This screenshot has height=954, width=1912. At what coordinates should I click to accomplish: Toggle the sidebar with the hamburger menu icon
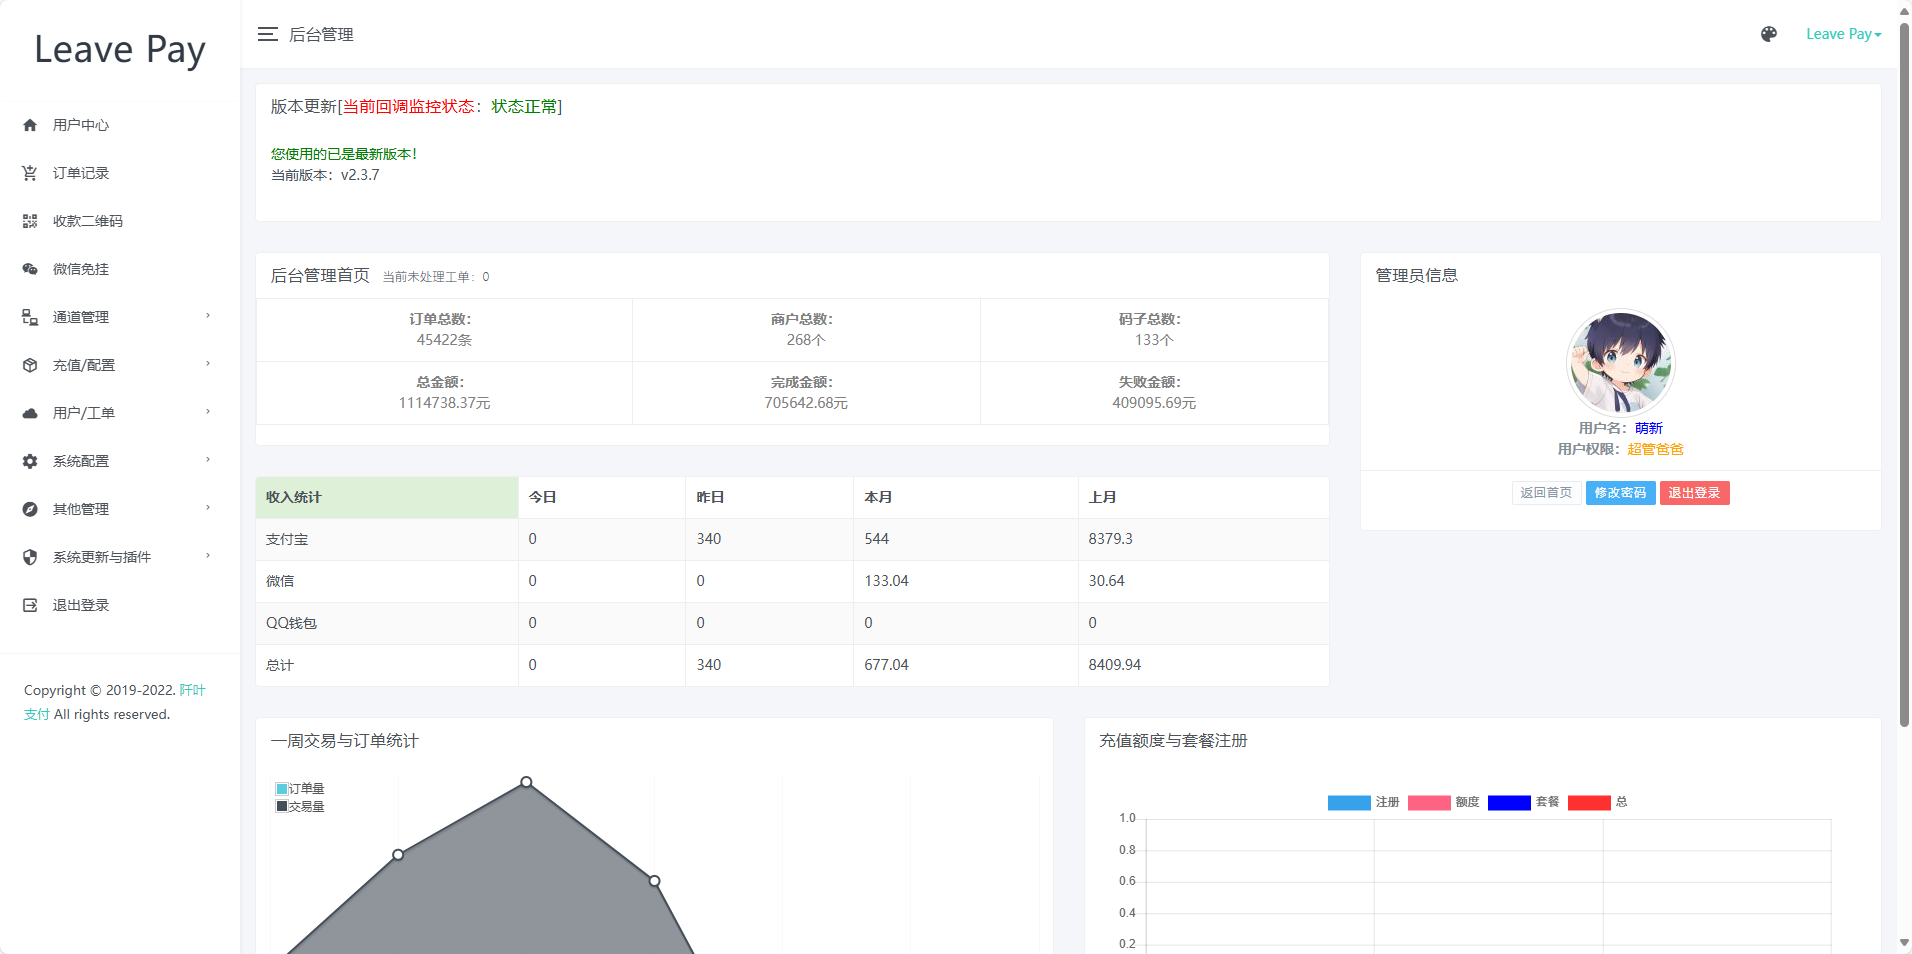pos(267,34)
